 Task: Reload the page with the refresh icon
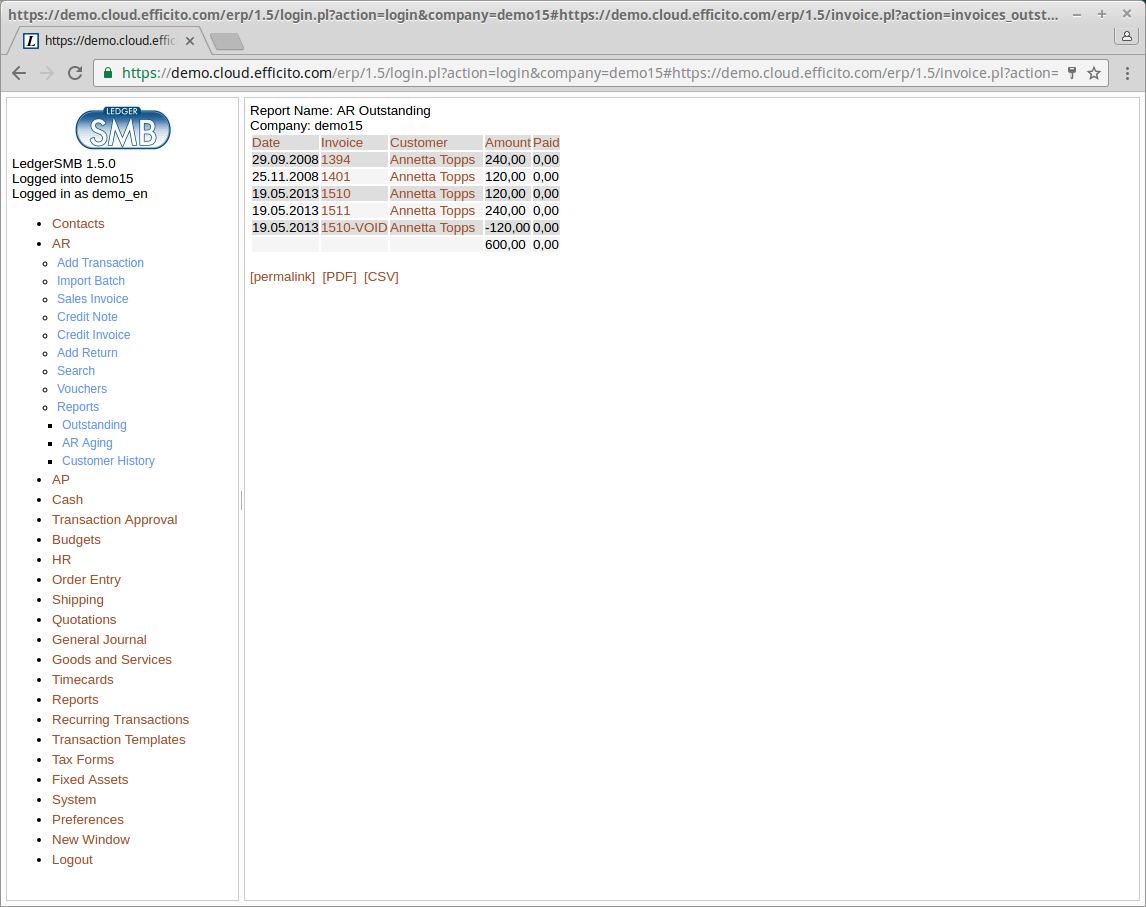point(74,73)
